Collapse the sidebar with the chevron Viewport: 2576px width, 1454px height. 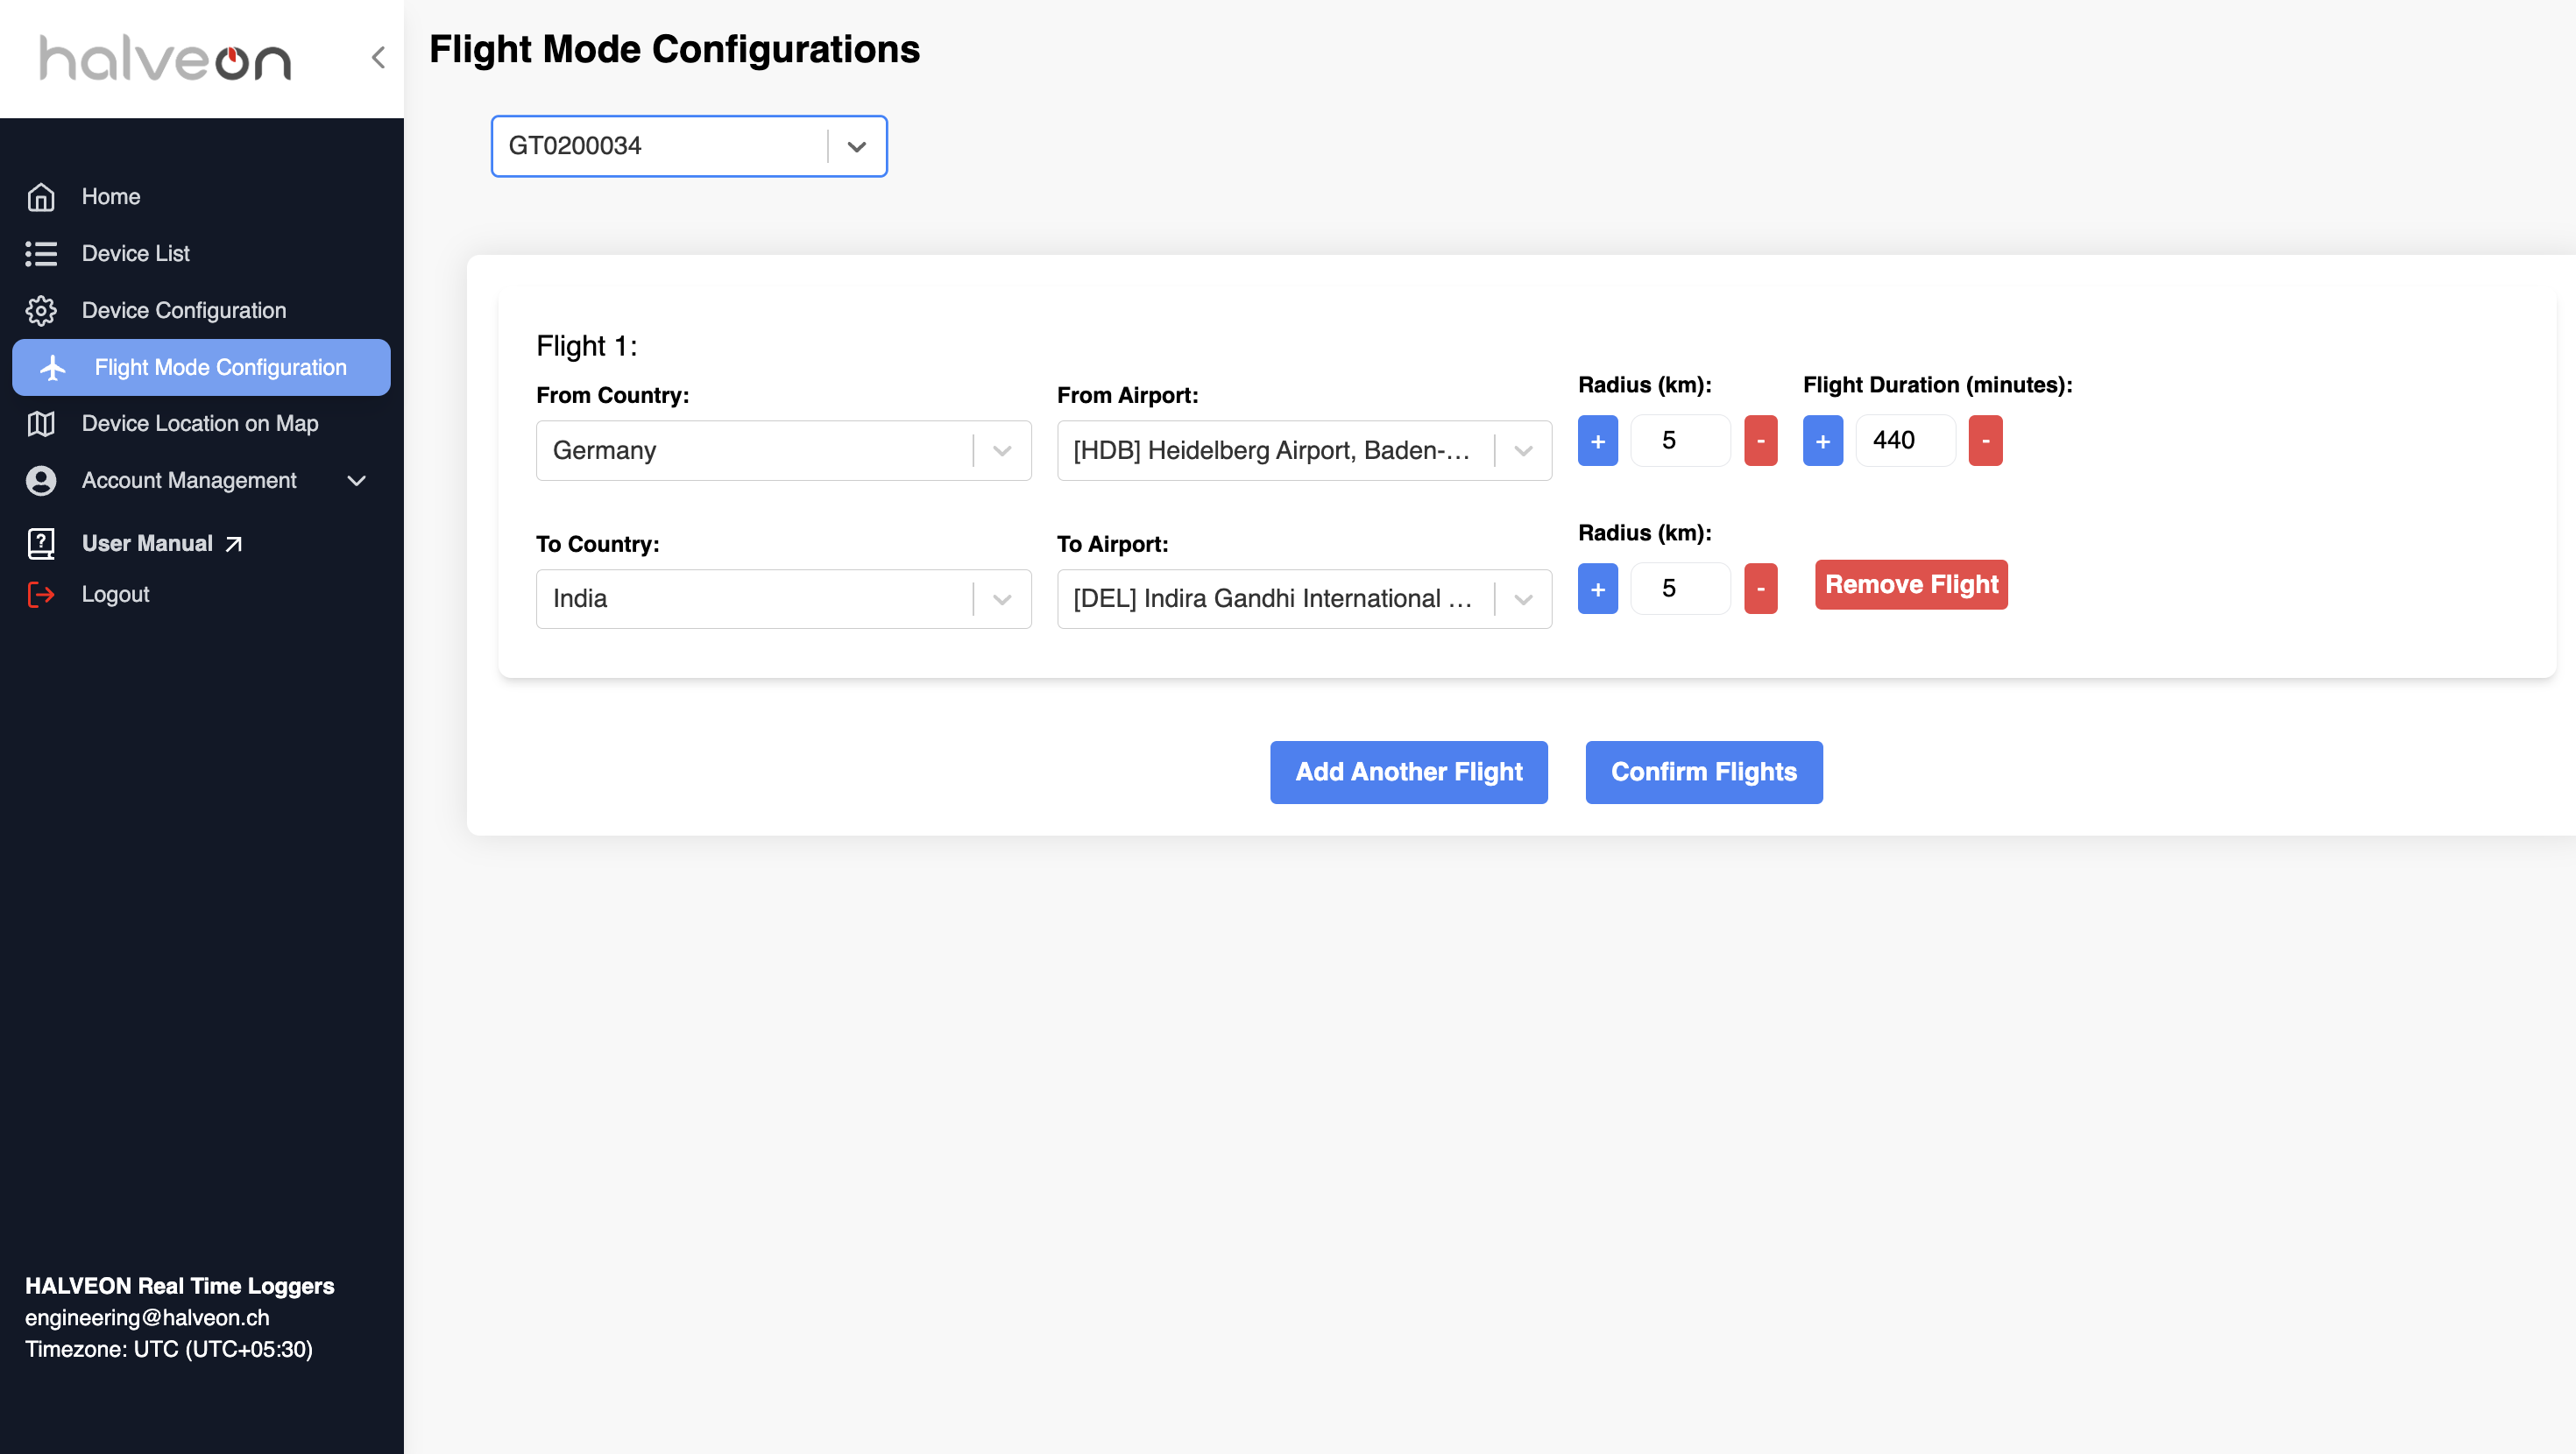point(378,58)
